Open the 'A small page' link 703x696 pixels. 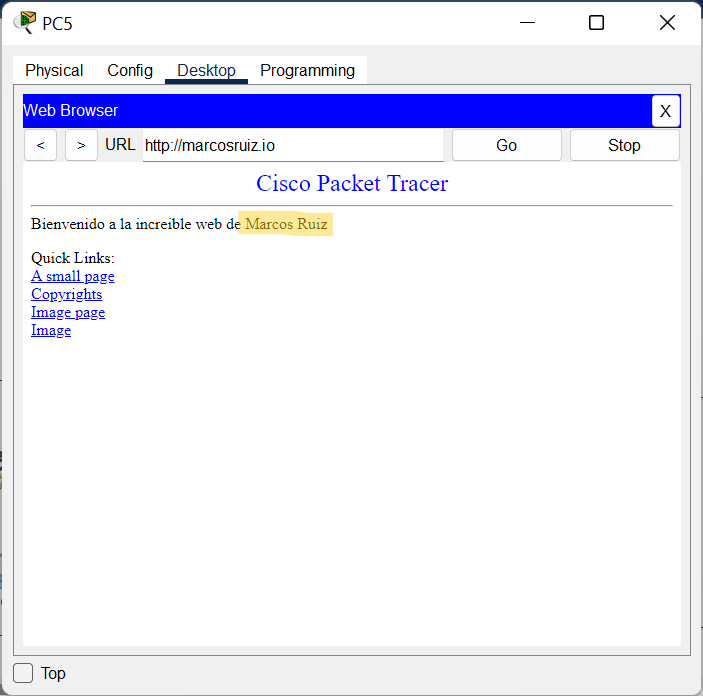[x=72, y=276]
